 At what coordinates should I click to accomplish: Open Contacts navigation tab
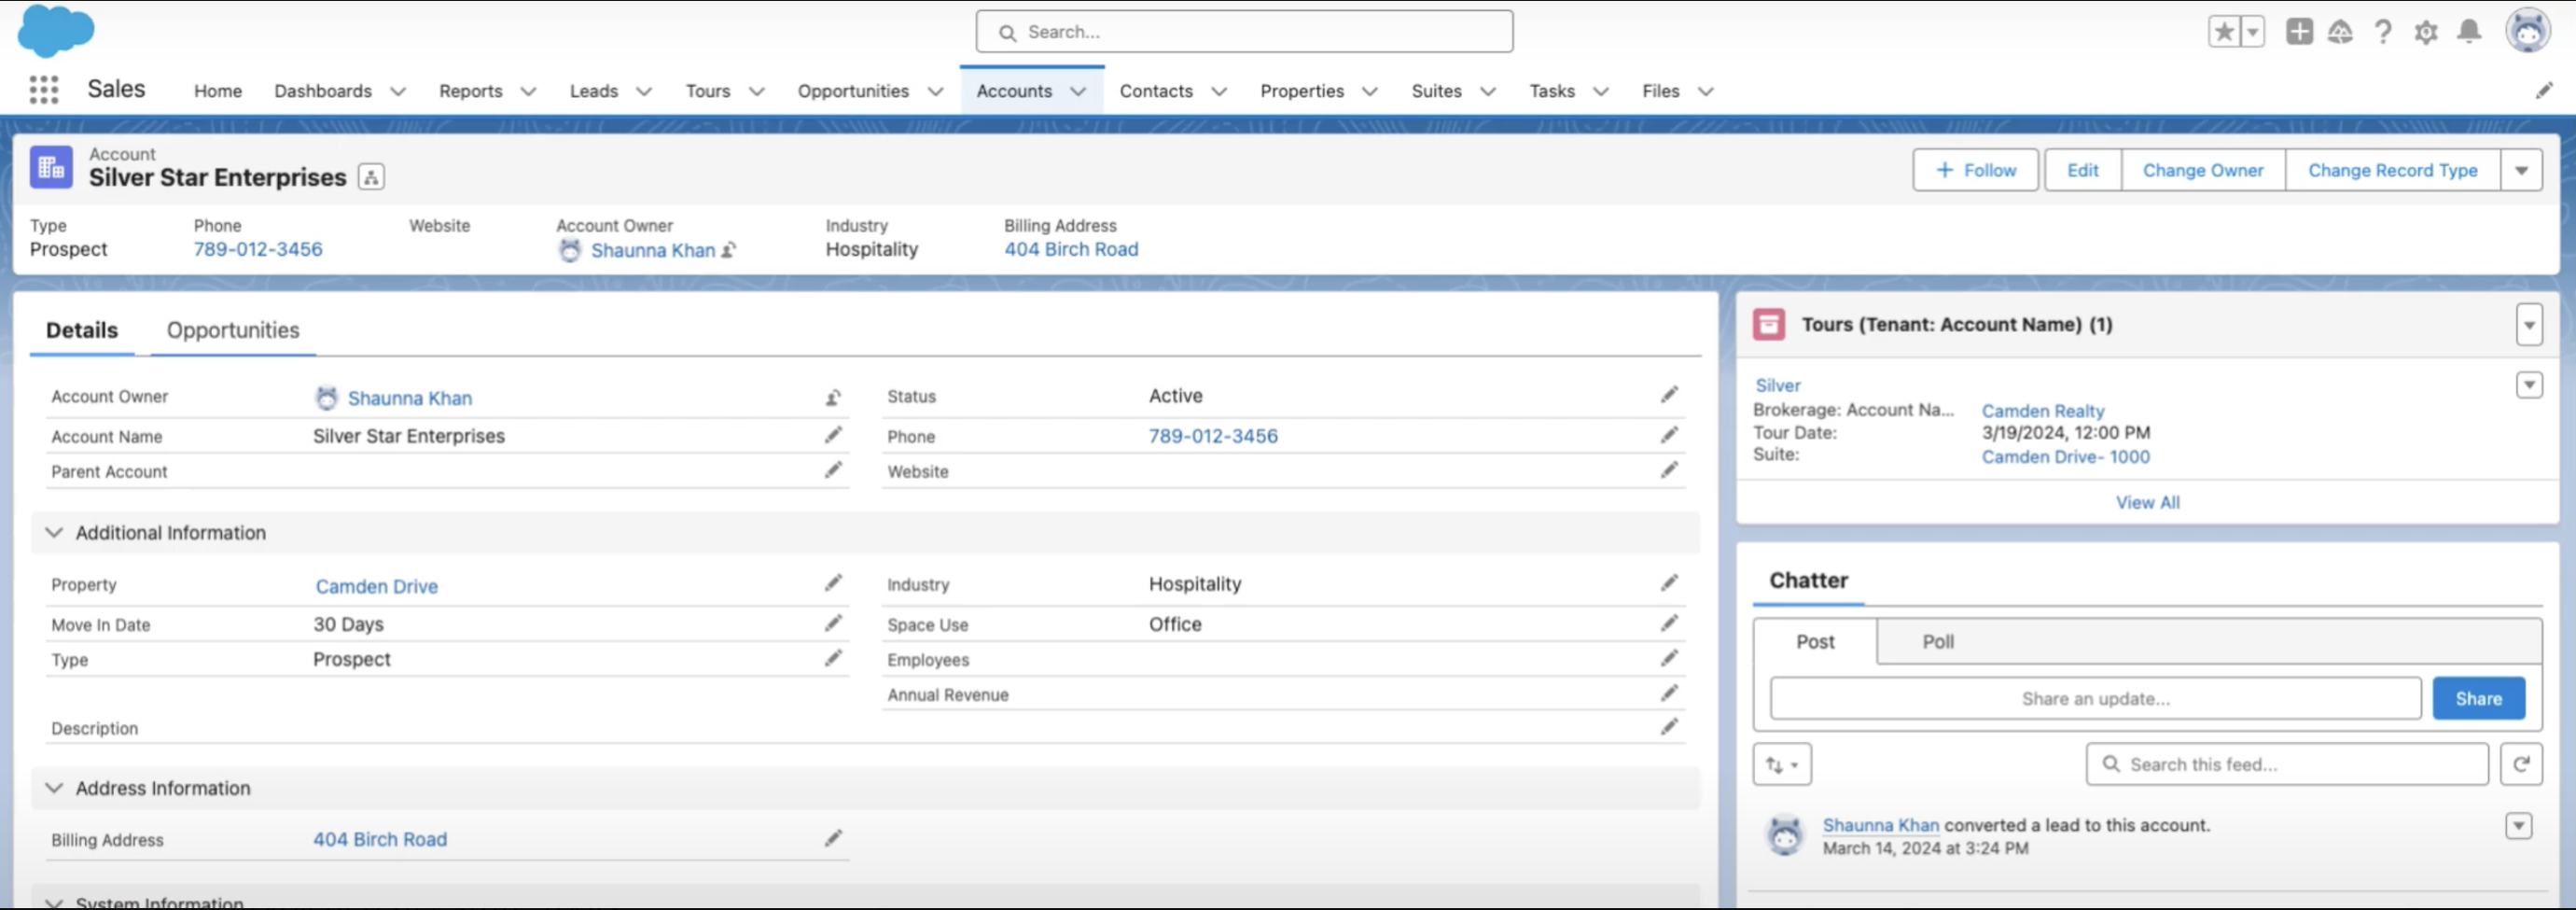pyautogui.click(x=1156, y=91)
